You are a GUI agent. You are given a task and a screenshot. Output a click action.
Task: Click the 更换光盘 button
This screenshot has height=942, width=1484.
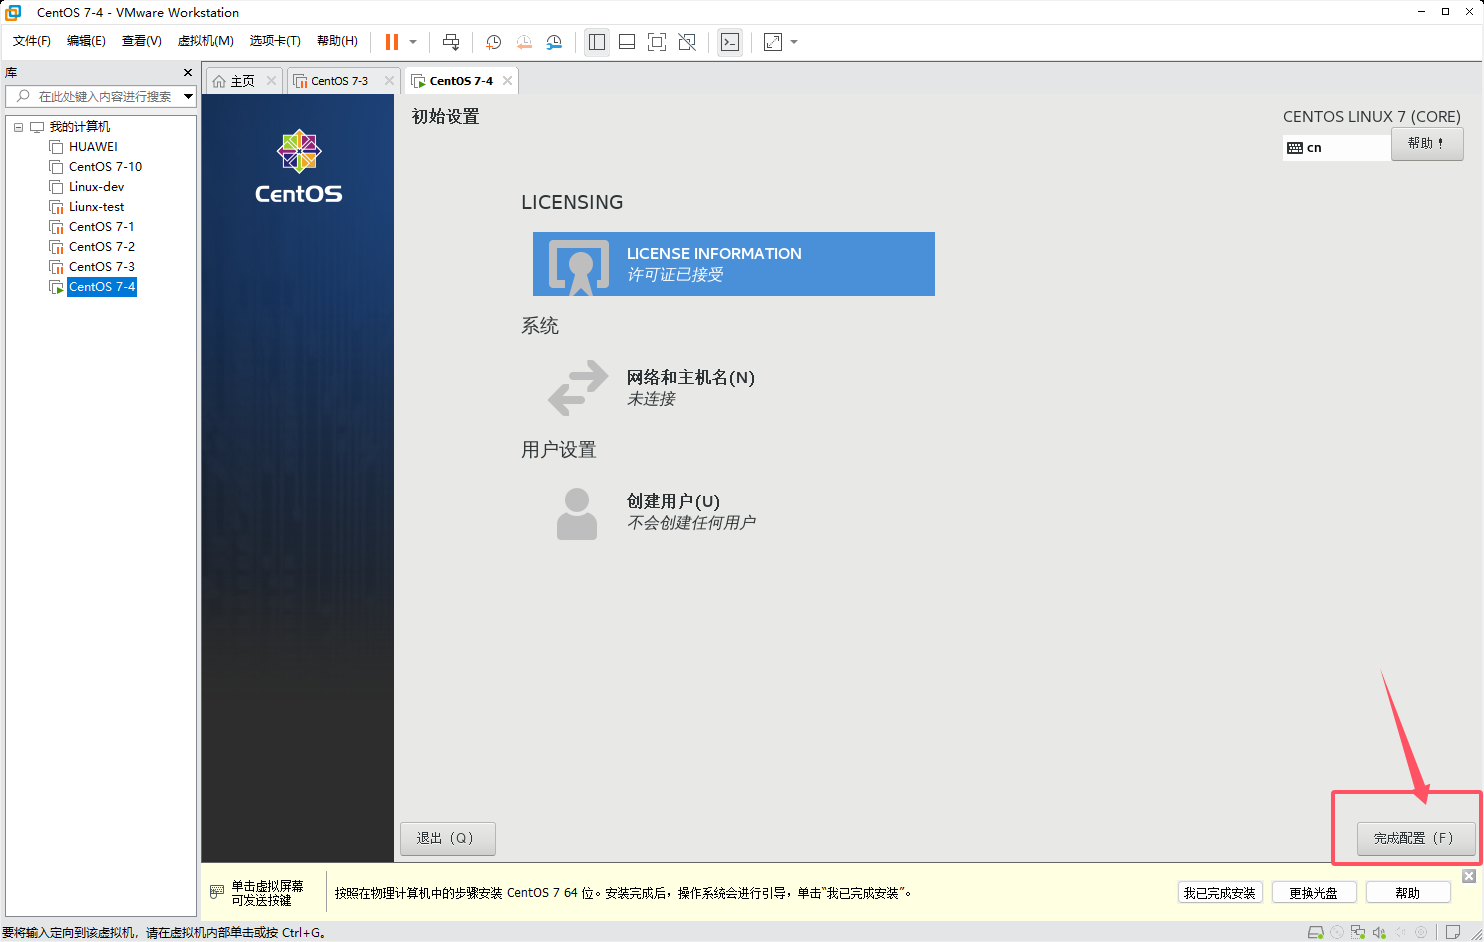(x=1314, y=893)
